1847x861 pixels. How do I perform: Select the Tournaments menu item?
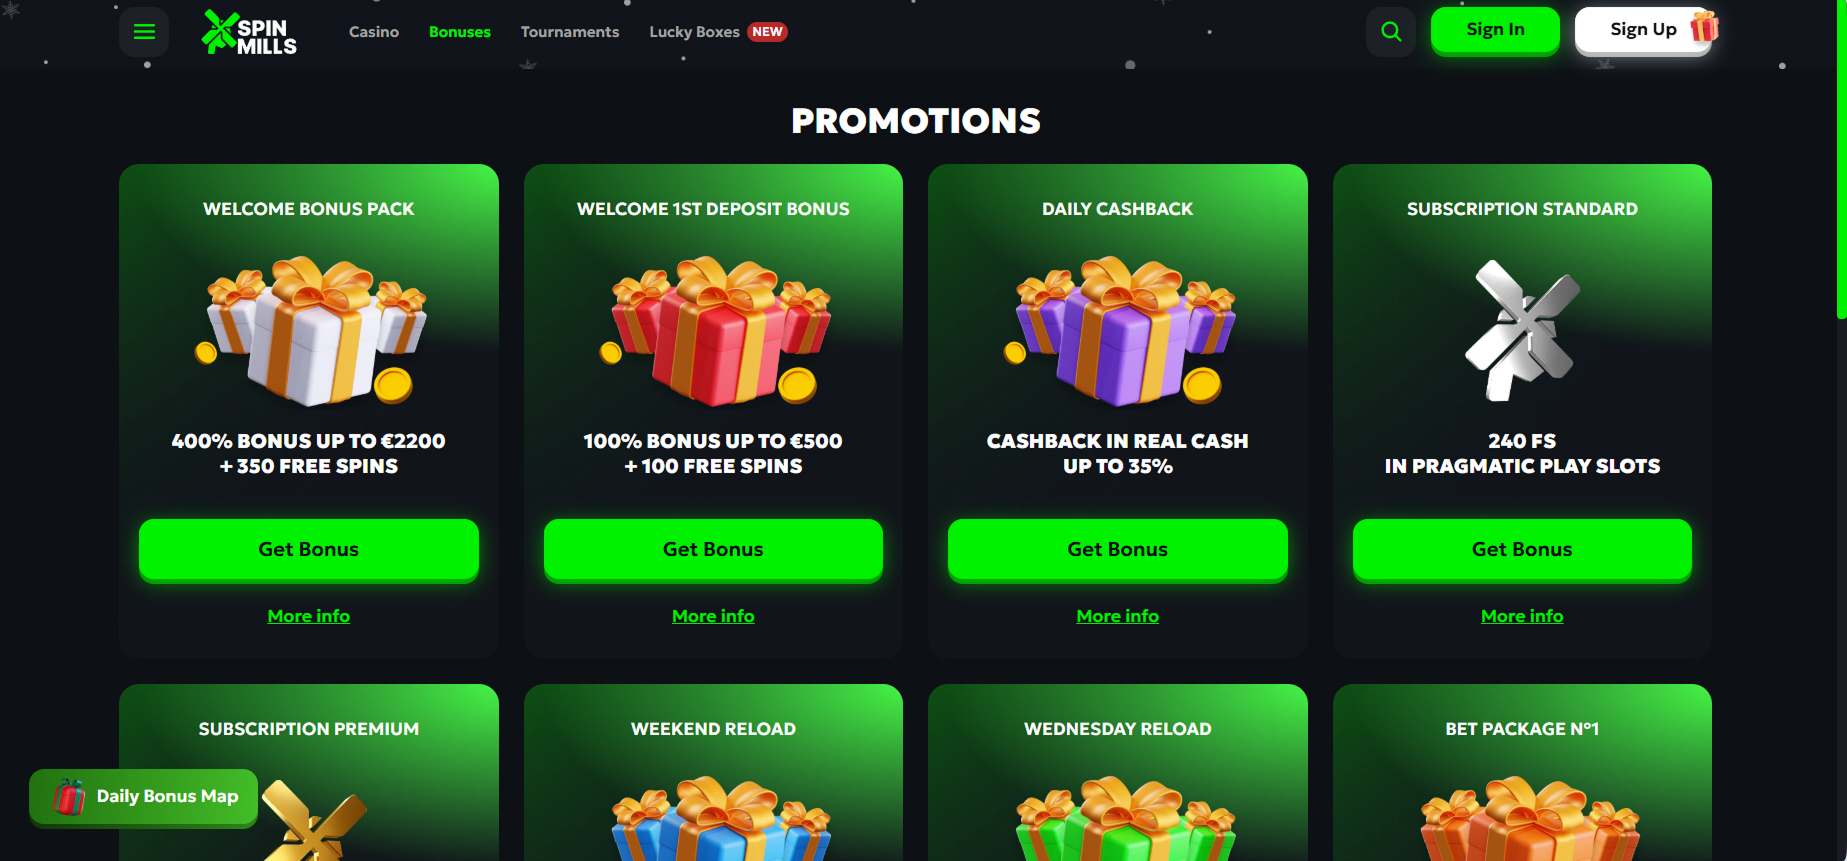pyautogui.click(x=570, y=32)
